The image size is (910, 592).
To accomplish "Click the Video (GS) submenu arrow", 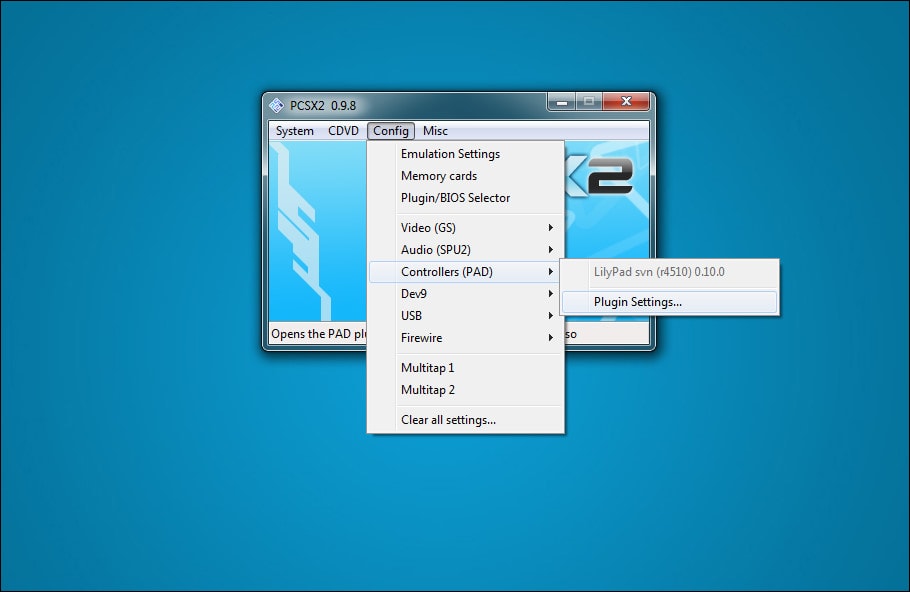I will [551, 228].
